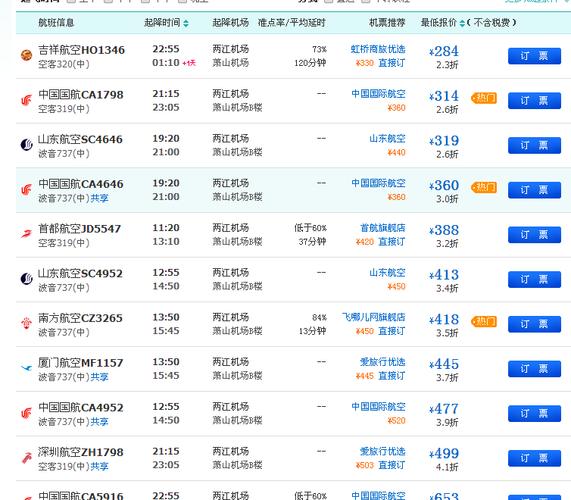
Task: Click the 84% on-time rate for CZ3265
Action: pyautogui.click(x=319, y=318)
